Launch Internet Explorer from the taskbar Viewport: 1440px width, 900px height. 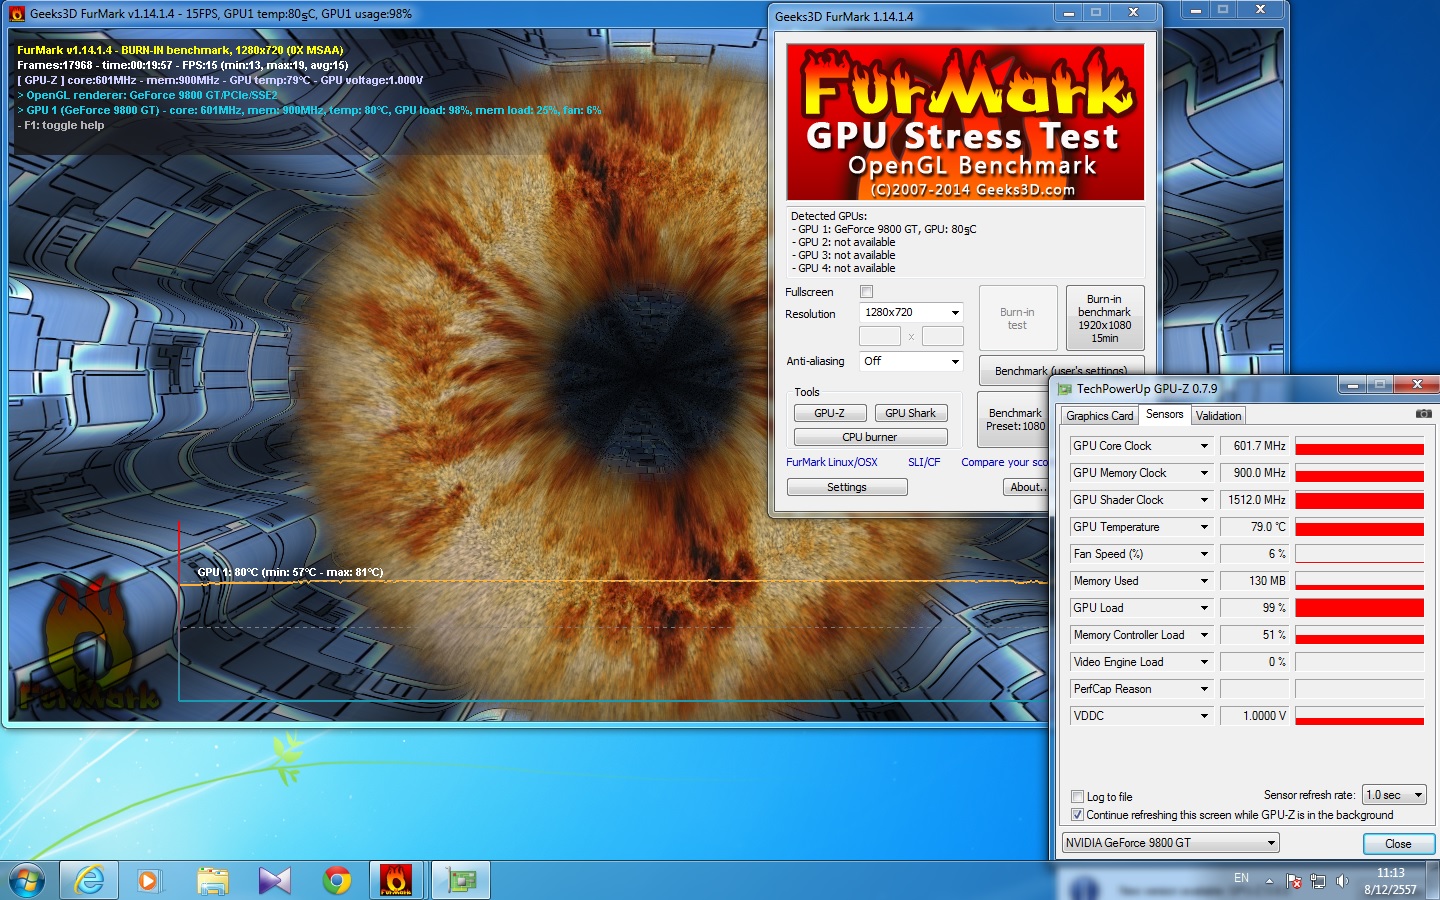pyautogui.click(x=89, y=880)
